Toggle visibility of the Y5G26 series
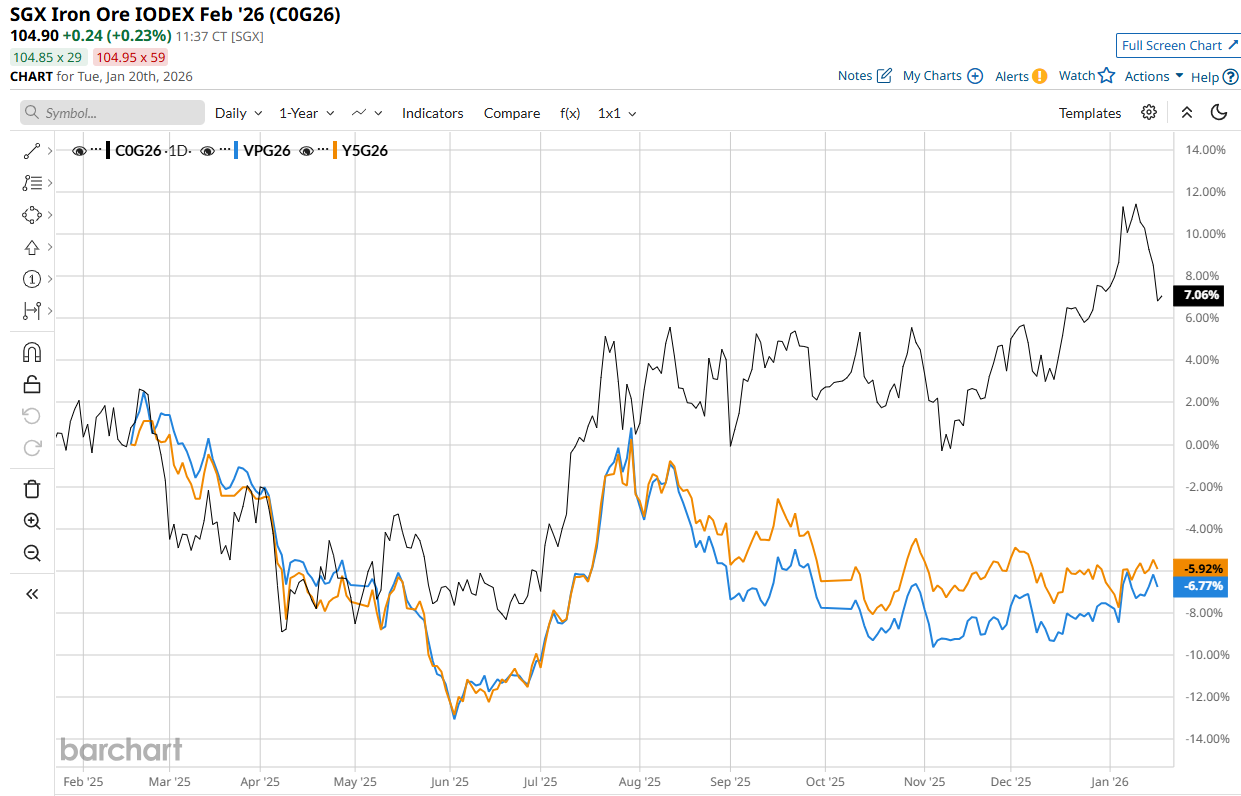The width and height of the screenshot is (1241, 796). [x=308, y=151]
